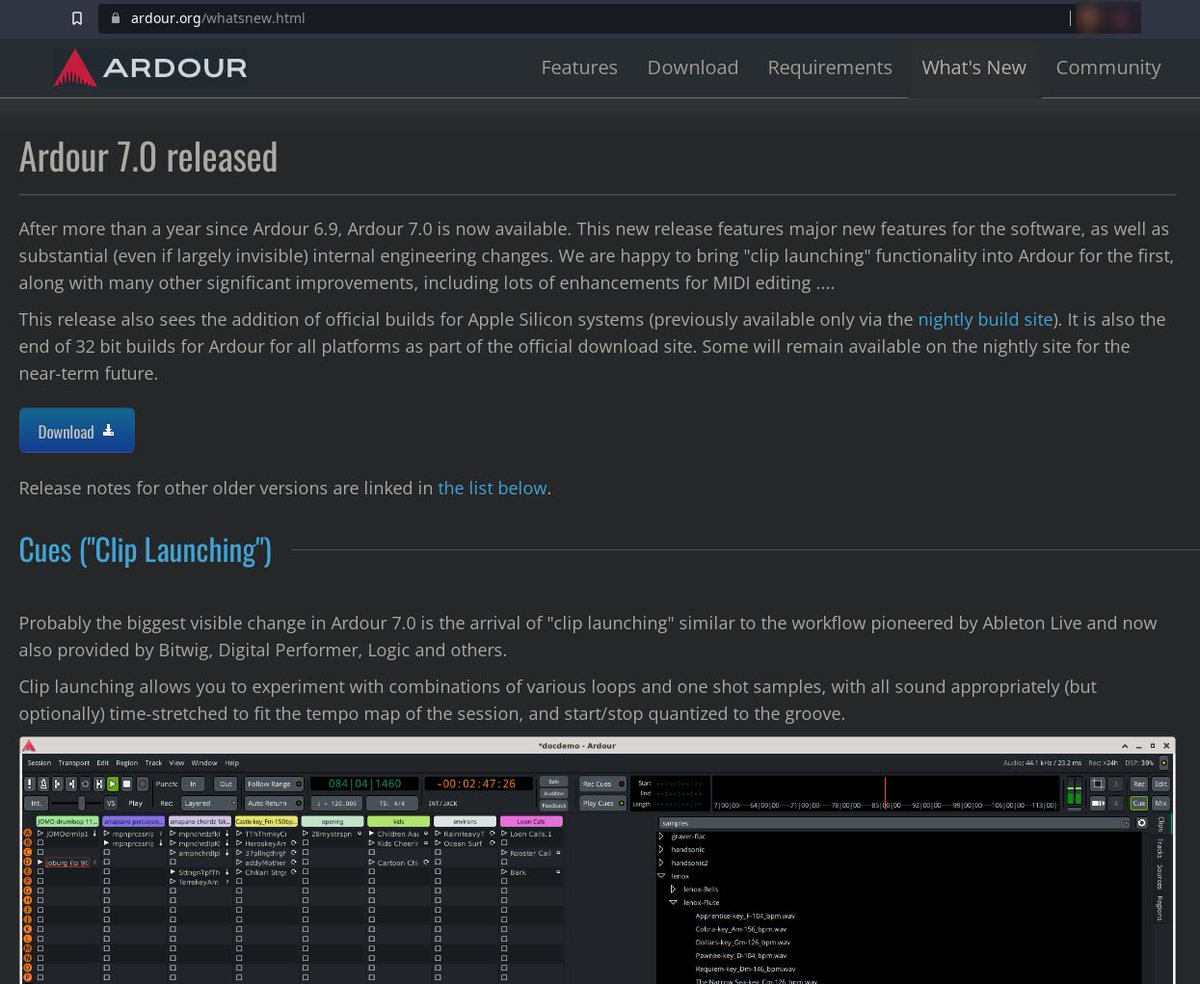Toggle Punch Out button
1200x984 pixels.
pos(225,784)
